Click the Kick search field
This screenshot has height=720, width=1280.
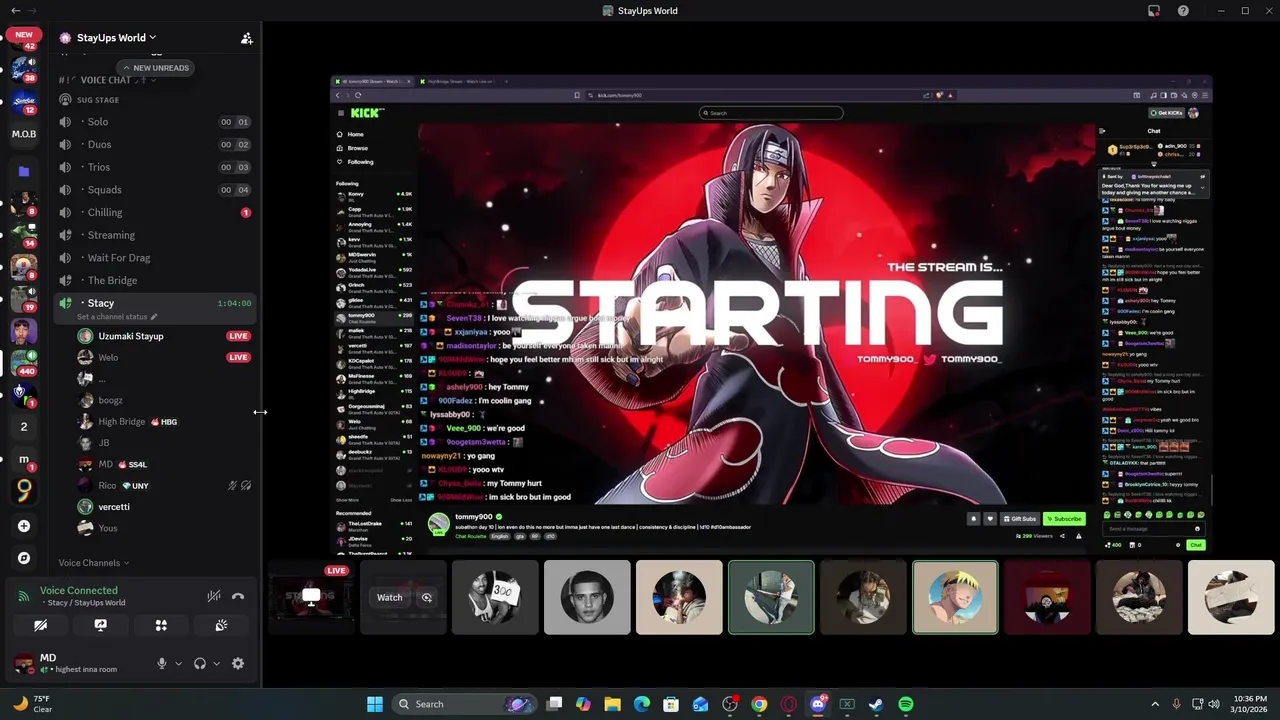(771, 113)
